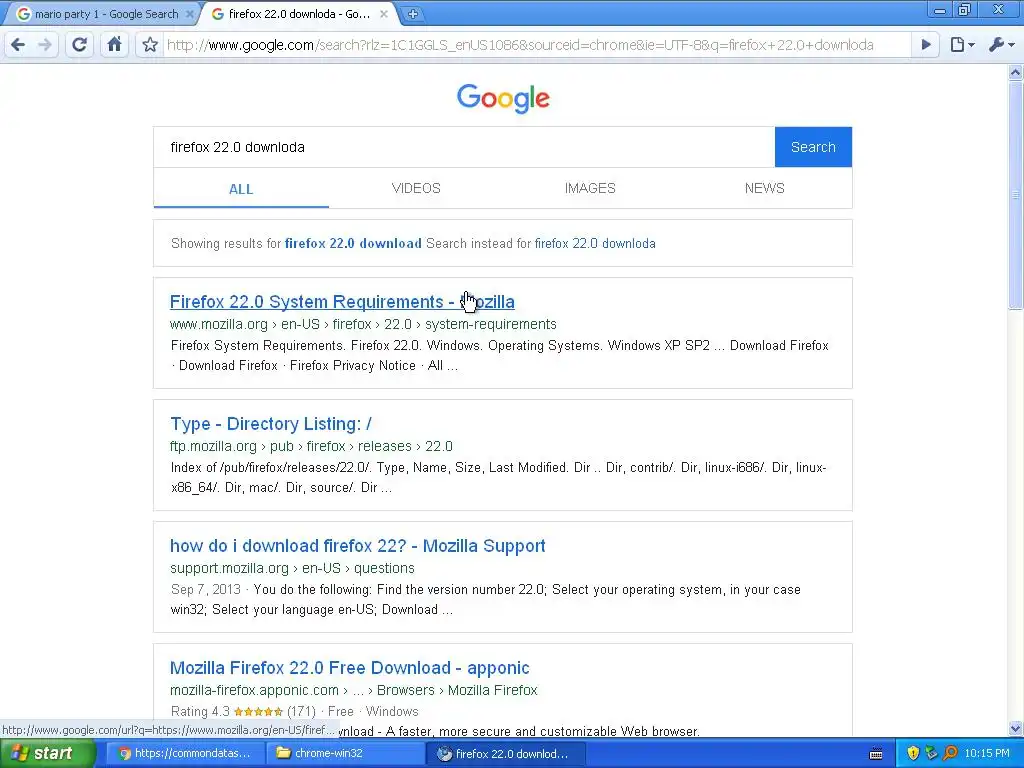This screenshot has height=768, width=1024.
Task: Close the 'mario party 1' tab
Action: [x=189, y=14]
